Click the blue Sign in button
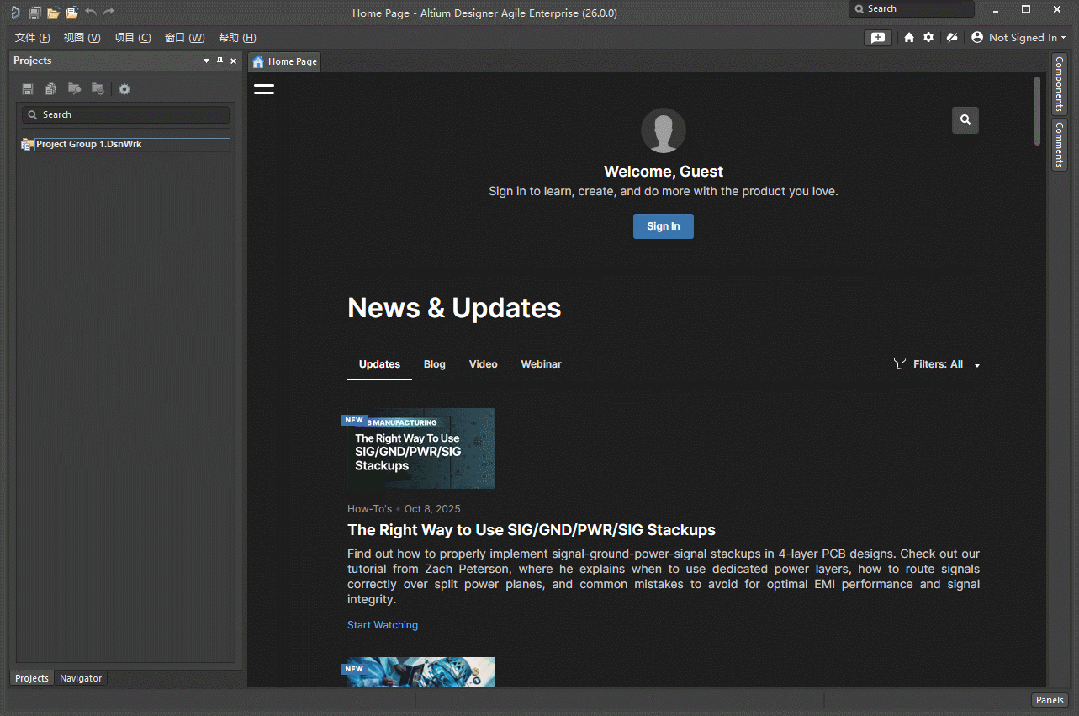This screenshot has width=1079, height=716. click(x=663, y=227)
